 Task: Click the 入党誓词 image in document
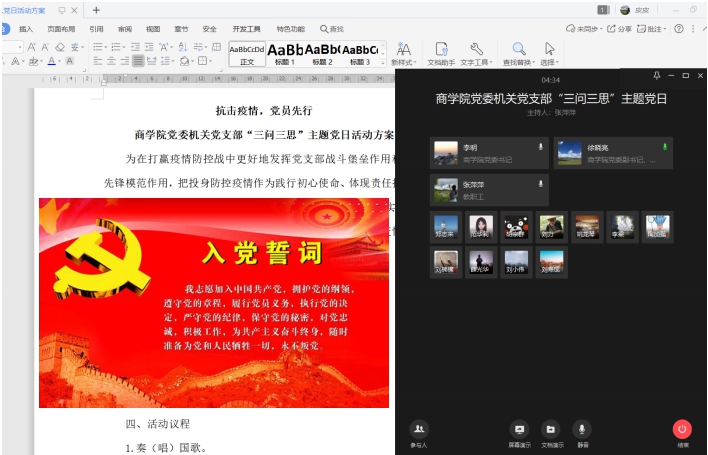pos(214,303)
